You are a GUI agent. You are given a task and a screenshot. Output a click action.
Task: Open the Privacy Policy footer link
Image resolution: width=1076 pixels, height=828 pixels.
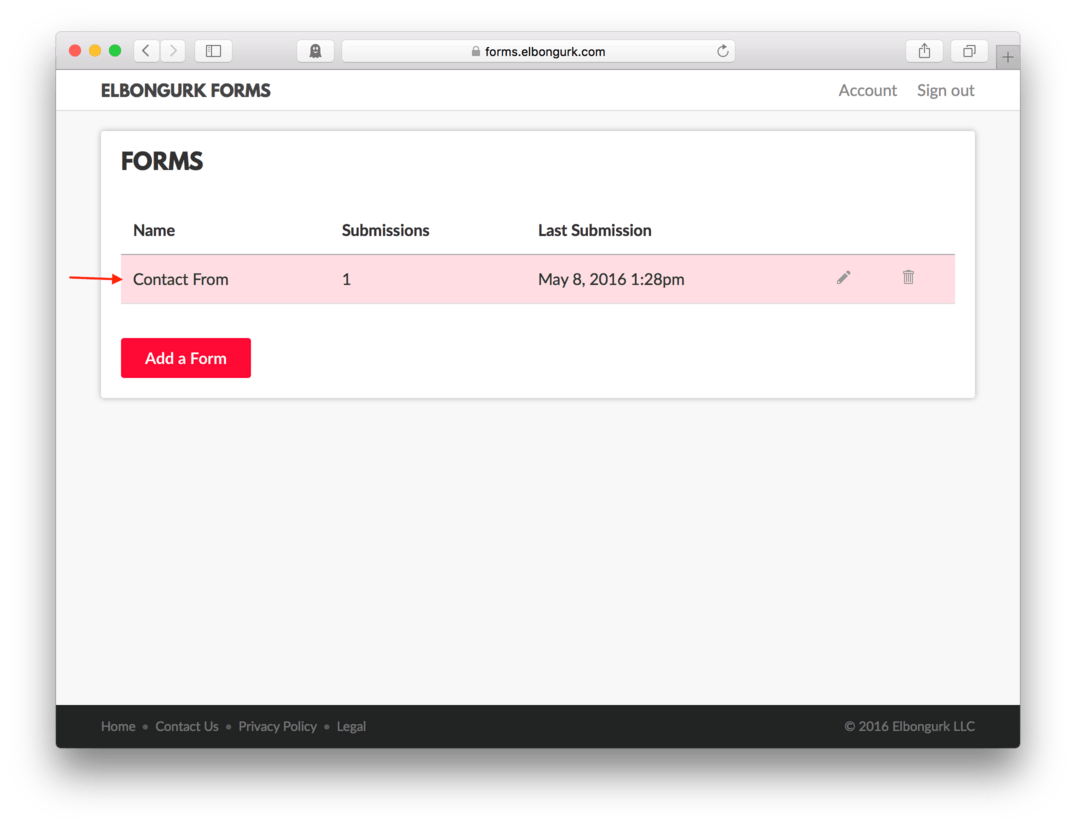[277, 726]
